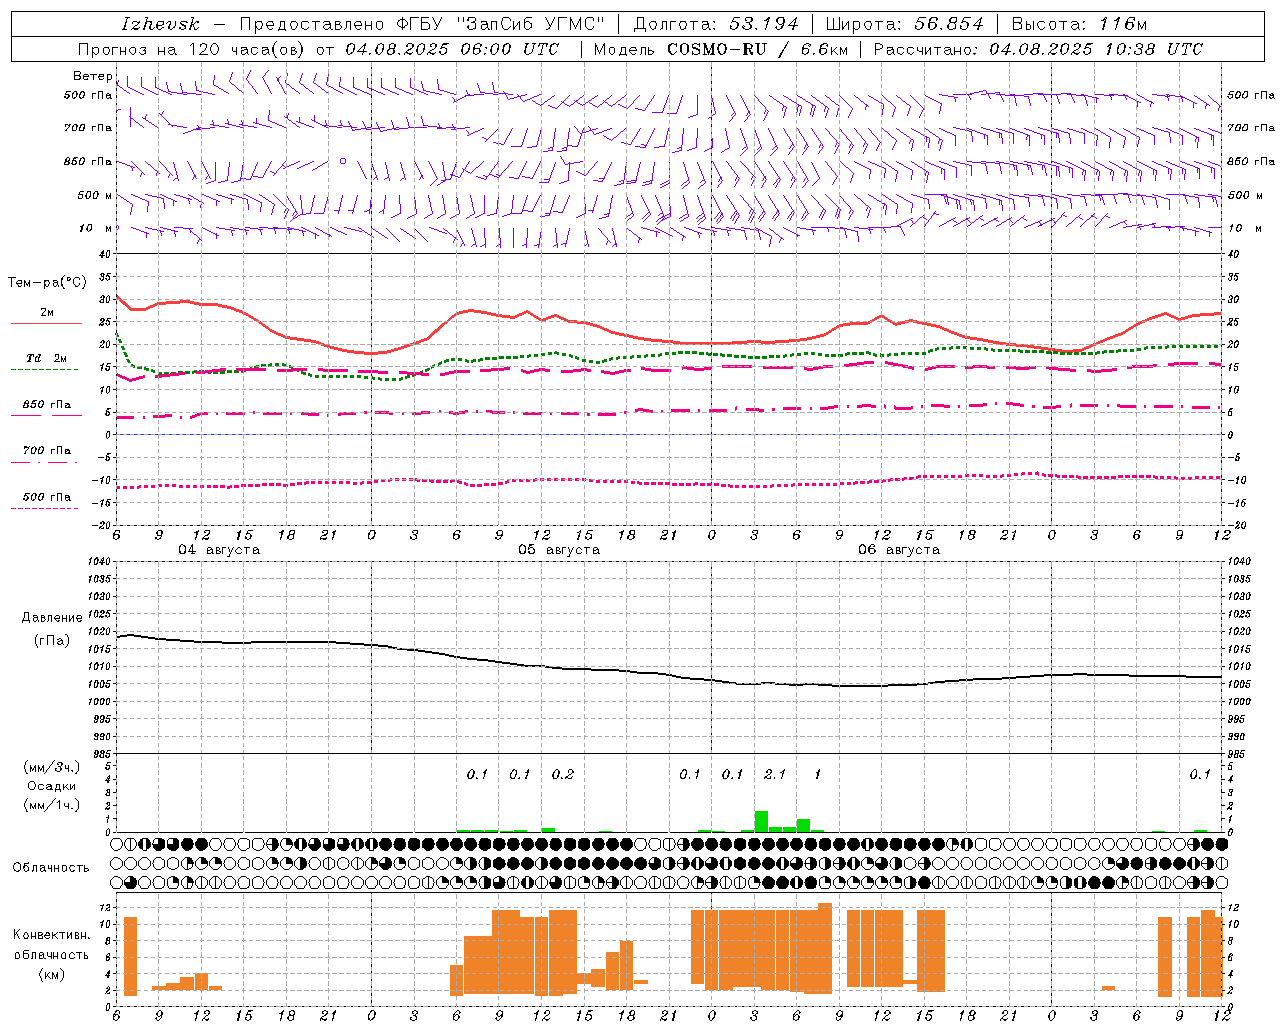Select the 2.1 three-hour precipitation value
The width and height of the screenshot is (1280, 1024).
click(775, 774)
